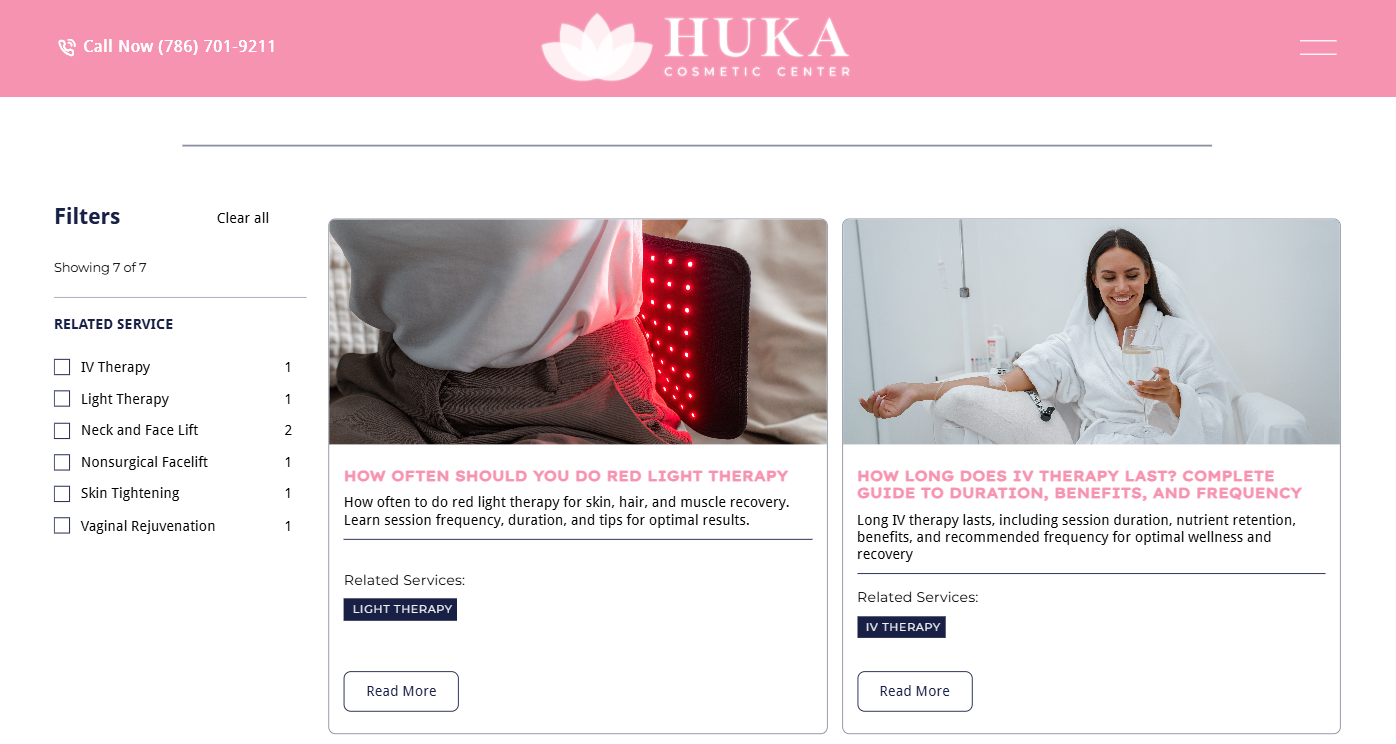This screenshot has width=1396, height=744.
Task: Select the Skin Tightening checkbox
Action: (x=62, y=493)
